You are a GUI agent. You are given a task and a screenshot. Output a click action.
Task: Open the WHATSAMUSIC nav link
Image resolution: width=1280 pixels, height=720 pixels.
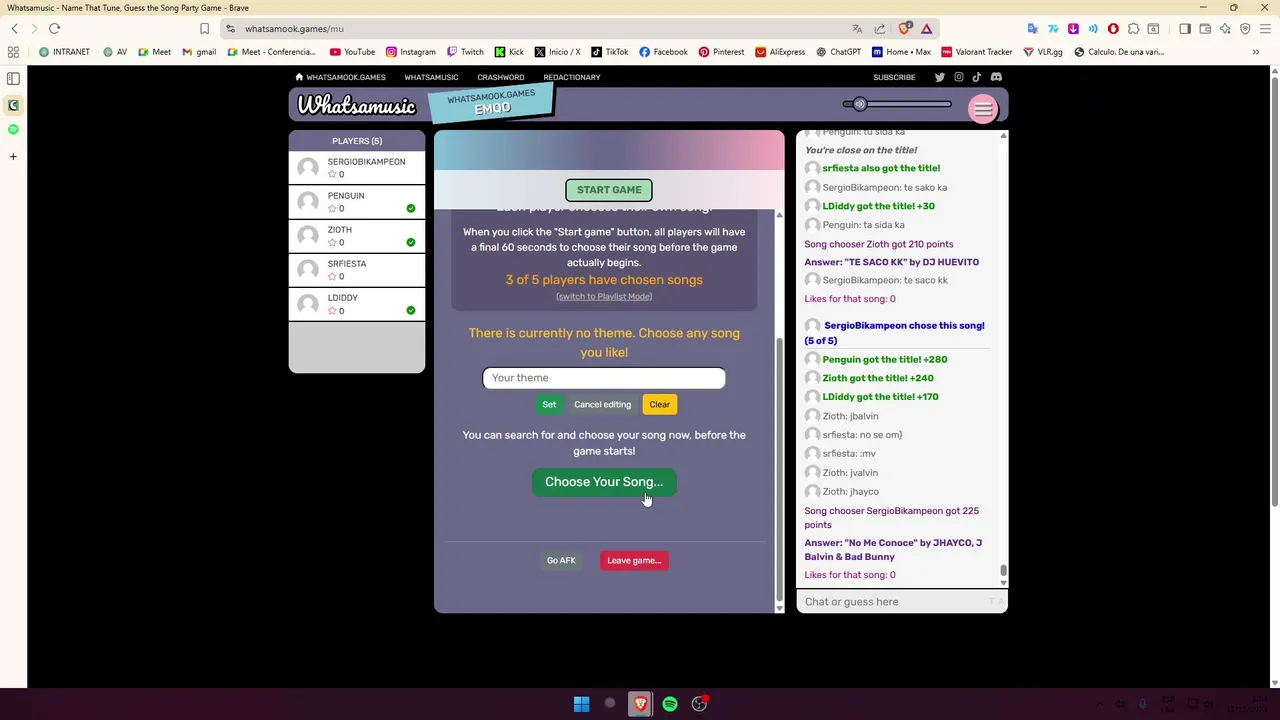[431, 77]
